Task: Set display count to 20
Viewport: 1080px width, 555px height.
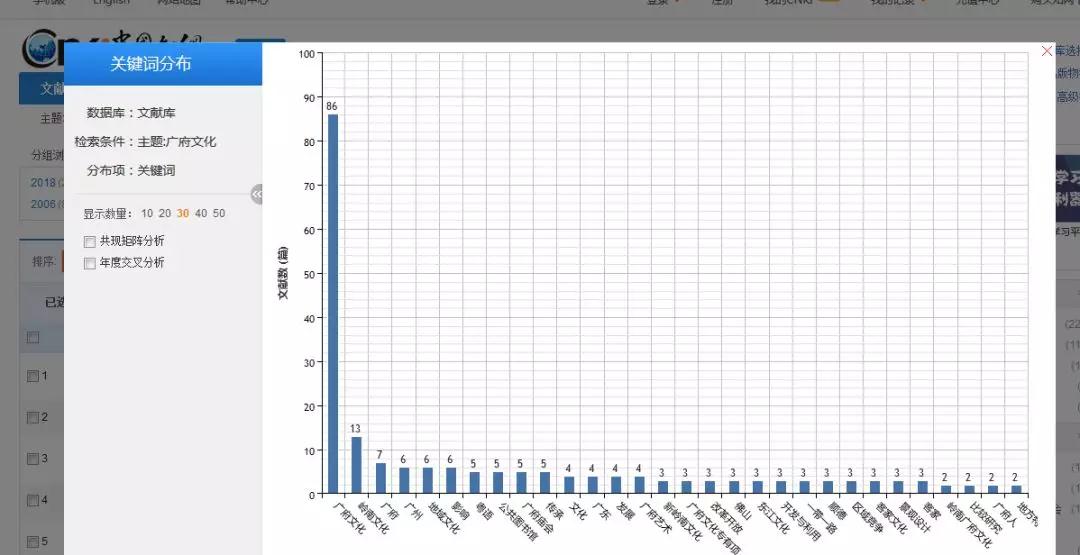Action: coord(165,213)
